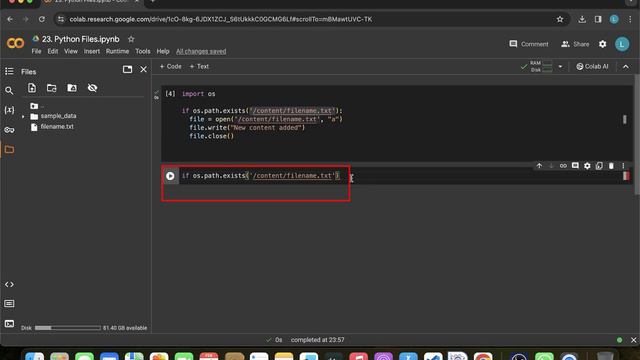Viewport: 640px width, 360px height.
Task: Open the File menu
Action: (x=36, y=51)
